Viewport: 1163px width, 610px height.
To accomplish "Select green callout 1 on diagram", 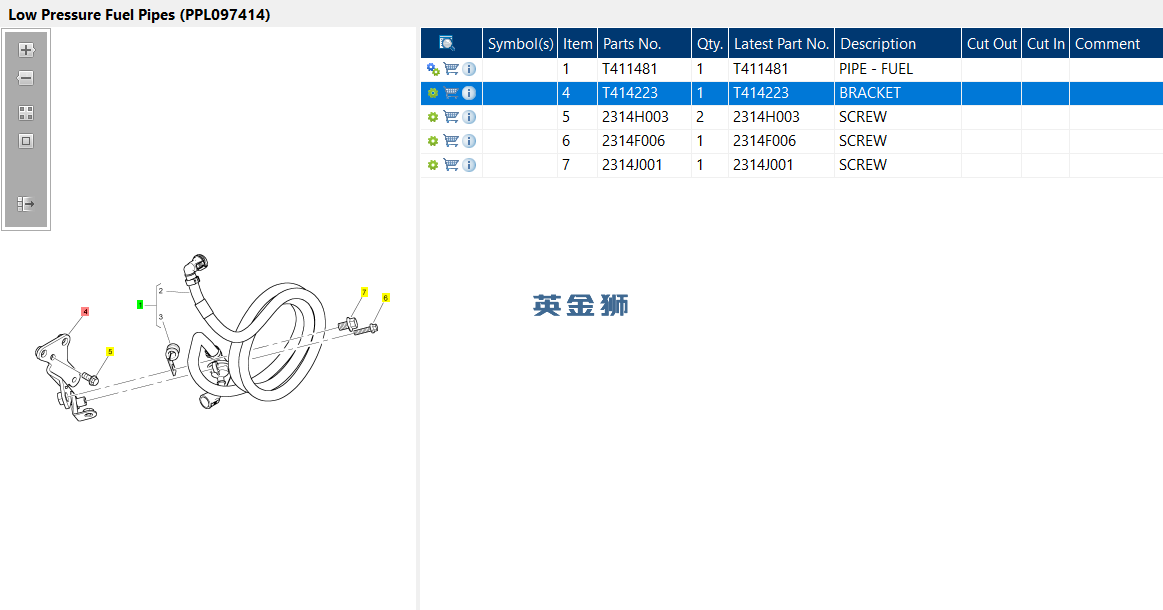I will [140, 304].
